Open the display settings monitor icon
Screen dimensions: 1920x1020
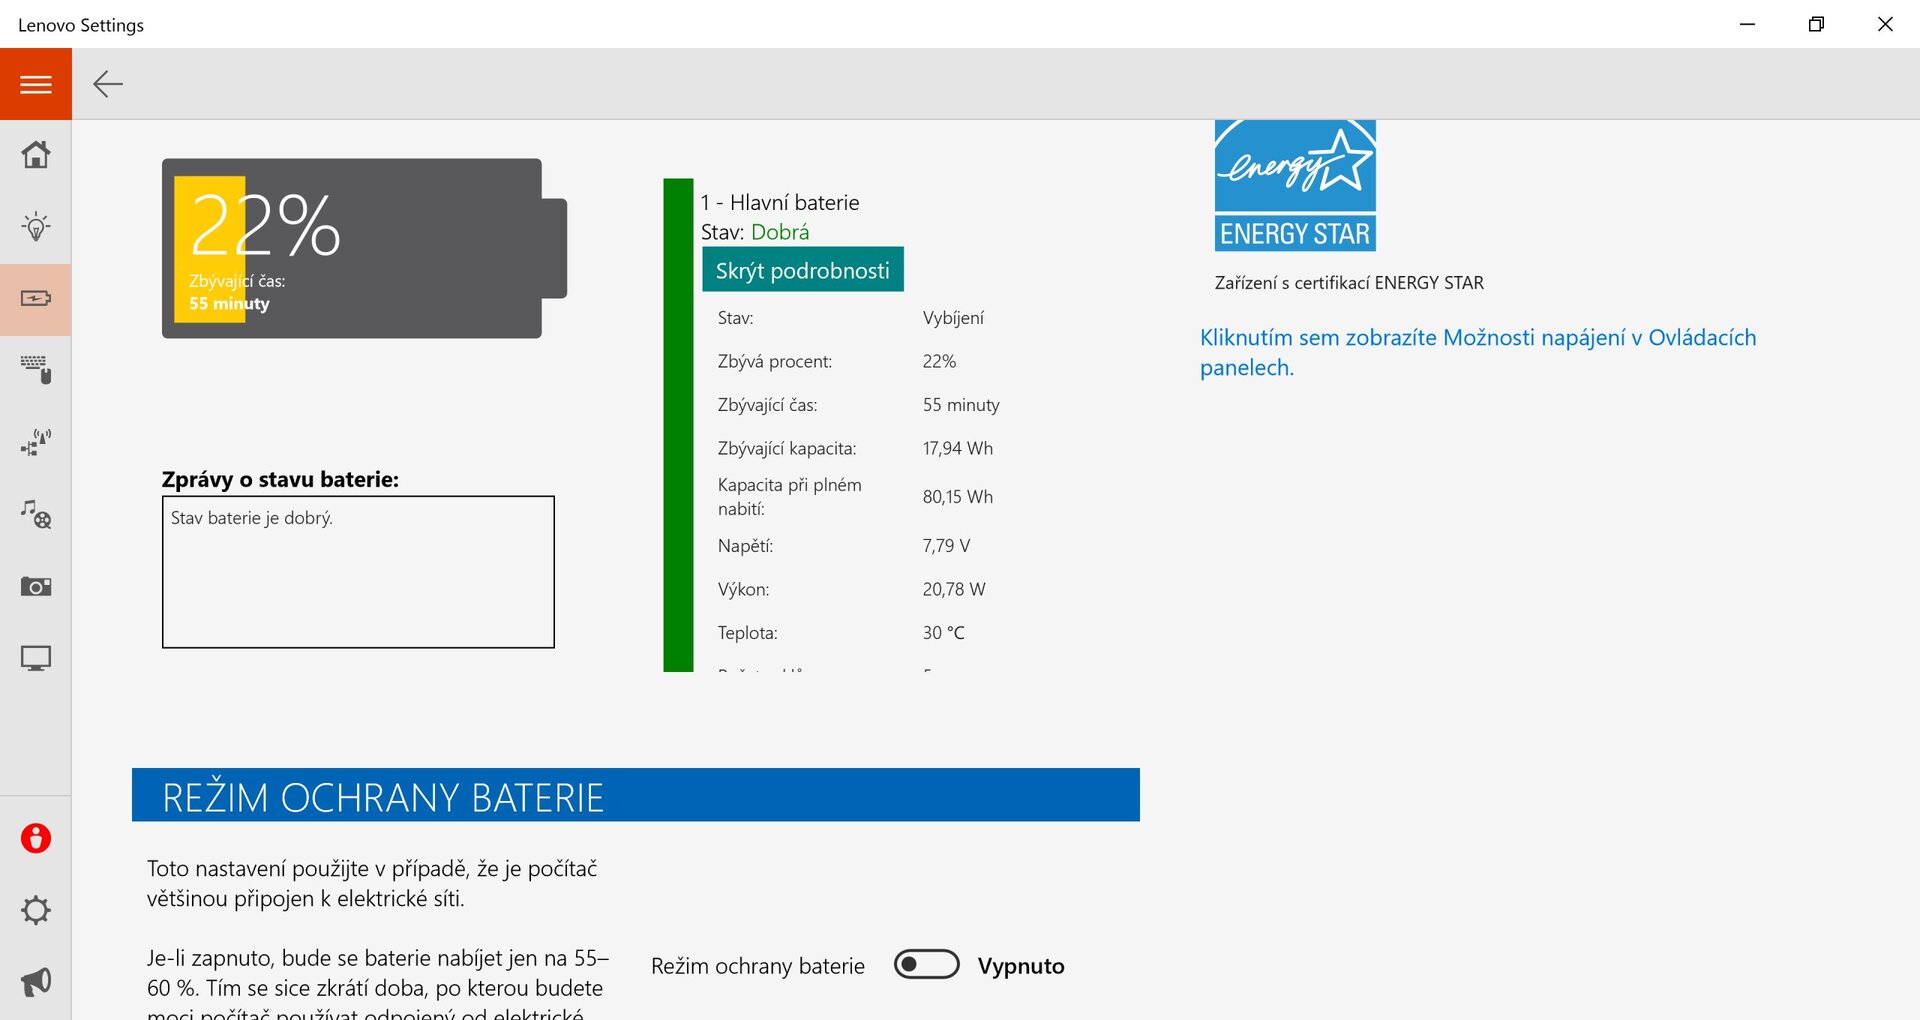tap(36, 658)
